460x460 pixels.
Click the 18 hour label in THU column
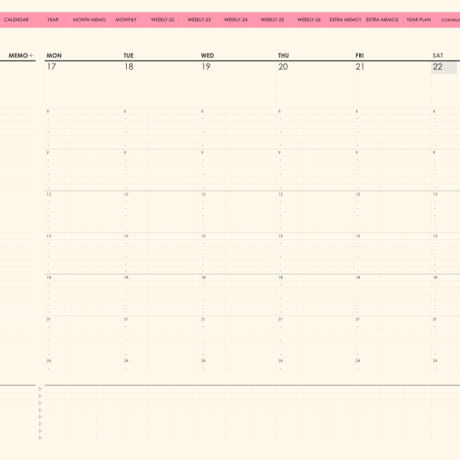281,278
